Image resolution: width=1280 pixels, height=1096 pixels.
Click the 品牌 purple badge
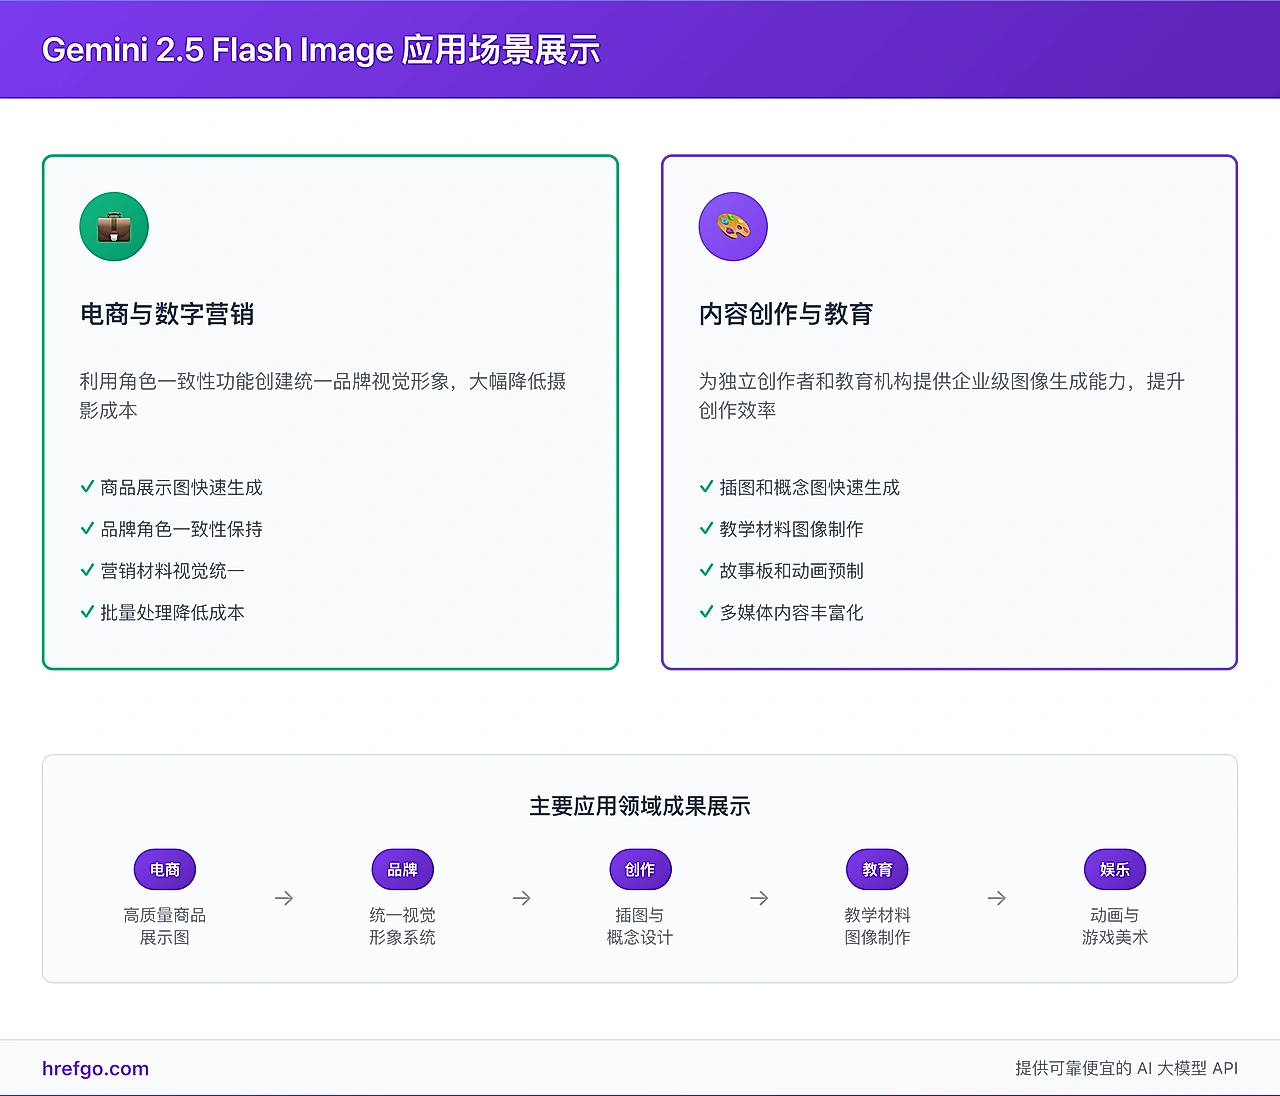tap(402, 870)
